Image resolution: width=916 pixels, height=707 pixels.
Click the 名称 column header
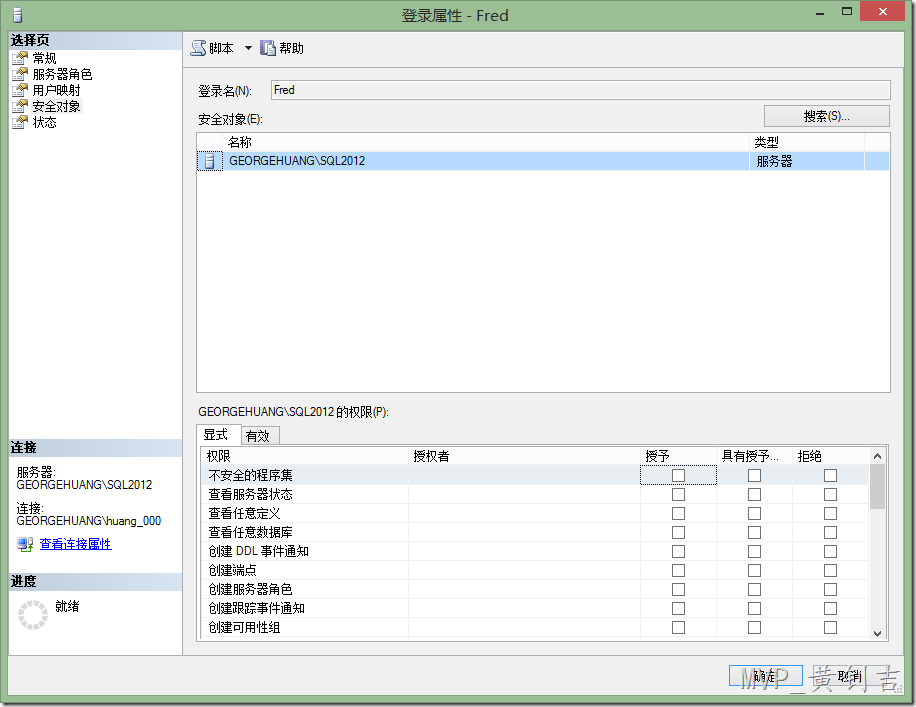click(486, 142)
